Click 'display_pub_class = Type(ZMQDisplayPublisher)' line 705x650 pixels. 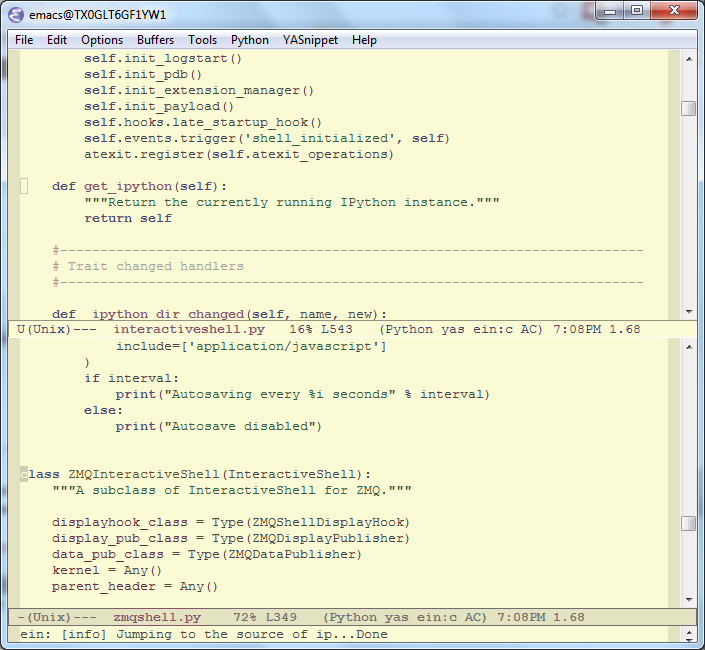(x=231, y=539)
